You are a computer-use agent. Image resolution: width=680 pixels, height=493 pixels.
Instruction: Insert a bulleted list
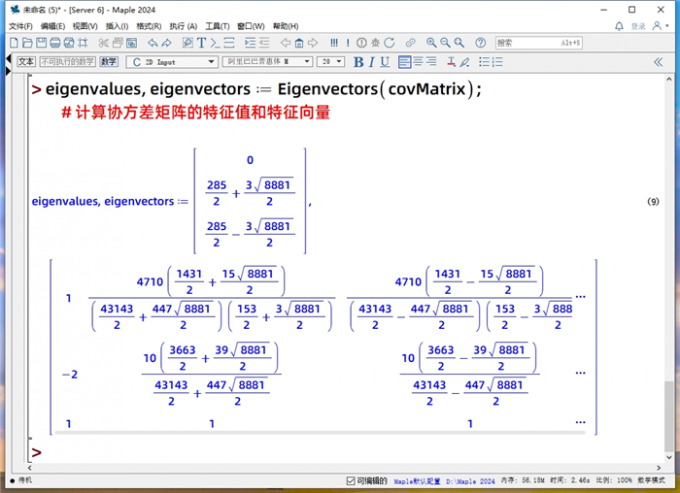[x=484, y=62]
